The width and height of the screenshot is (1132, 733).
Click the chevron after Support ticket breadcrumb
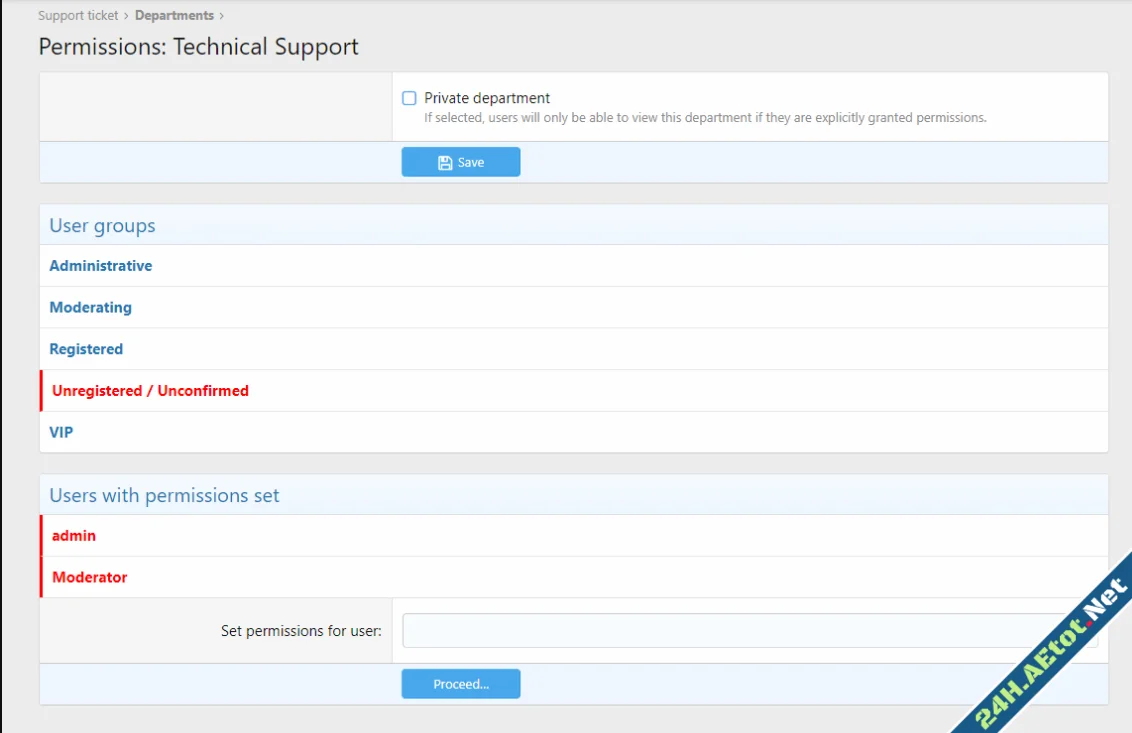point(127,16)
